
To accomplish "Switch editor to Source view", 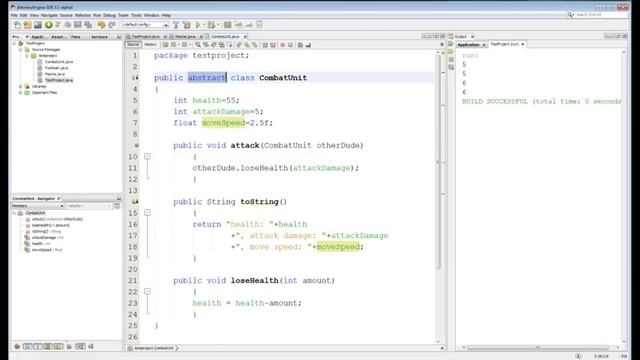I will tap(133, 44).
